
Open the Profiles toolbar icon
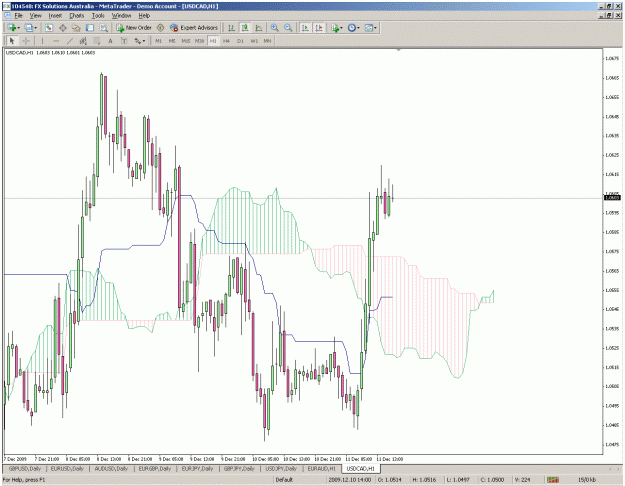28,28
